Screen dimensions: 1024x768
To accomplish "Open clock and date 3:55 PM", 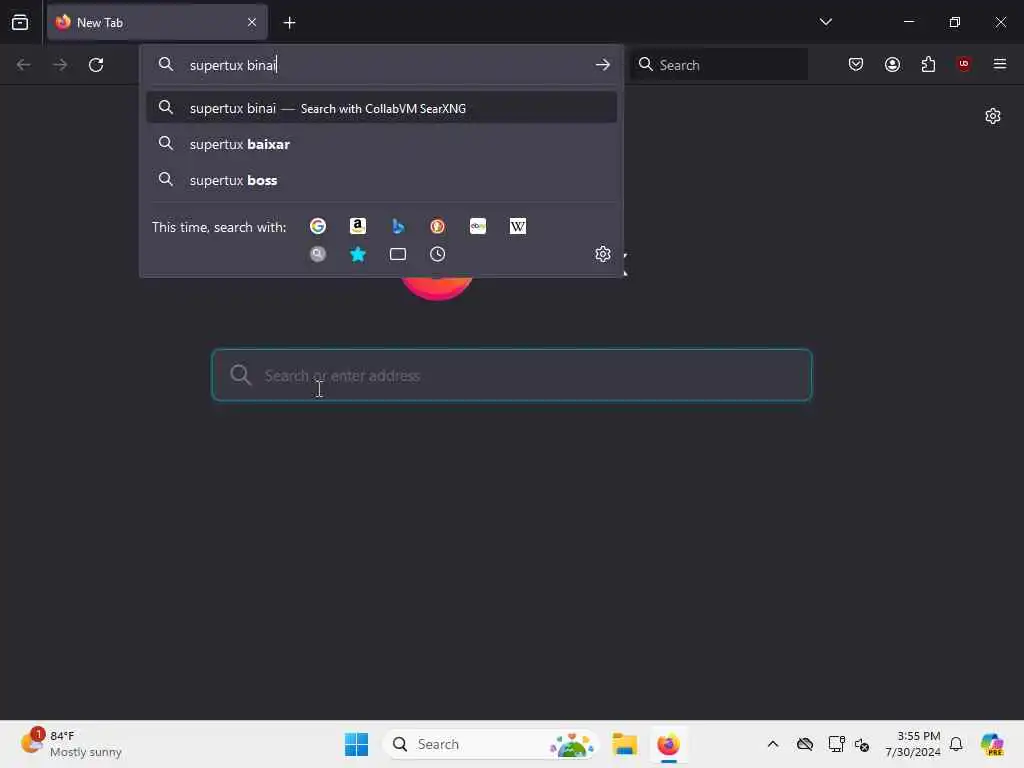I will [x=912, y=744].
